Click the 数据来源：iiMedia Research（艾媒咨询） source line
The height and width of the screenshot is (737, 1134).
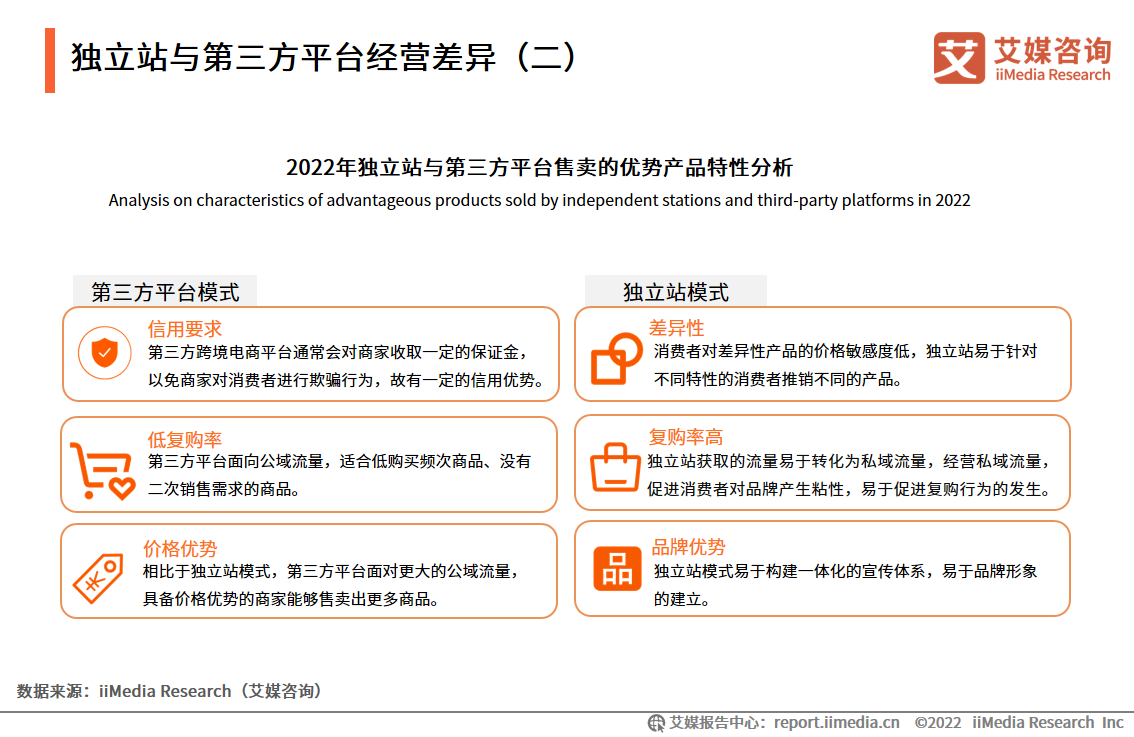click(169, 691)
